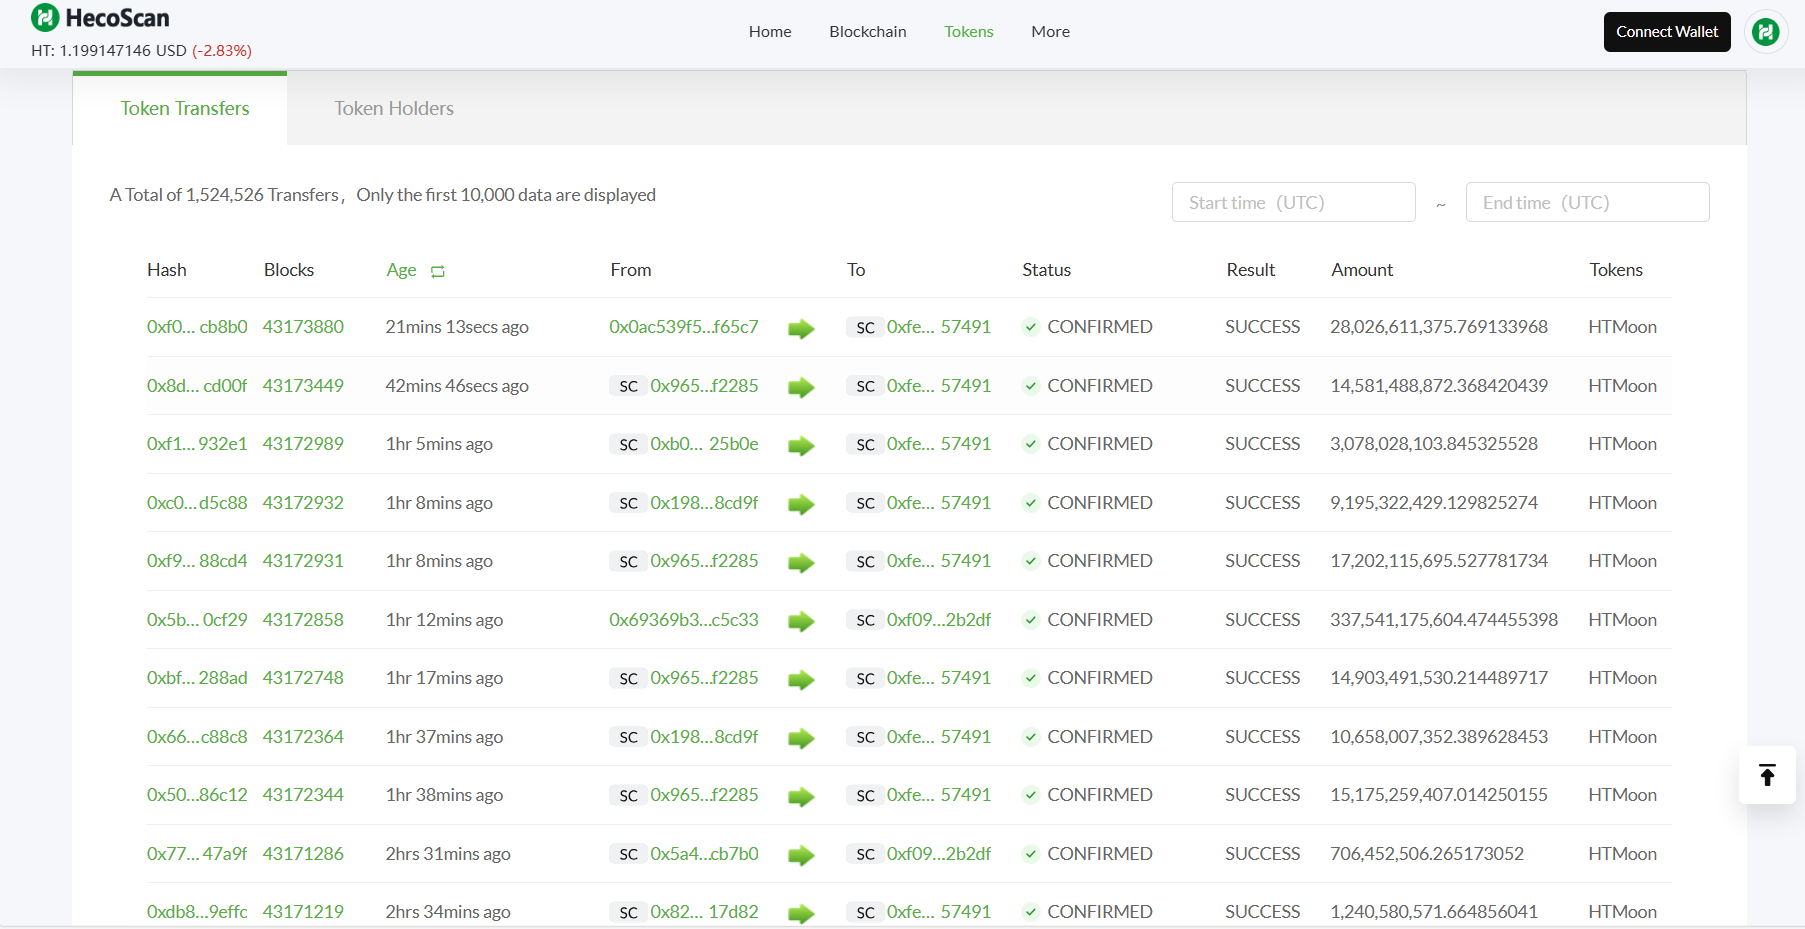The image size is (1805, 929).
Task: Open block 43173449
Action: tap(303, 386)
